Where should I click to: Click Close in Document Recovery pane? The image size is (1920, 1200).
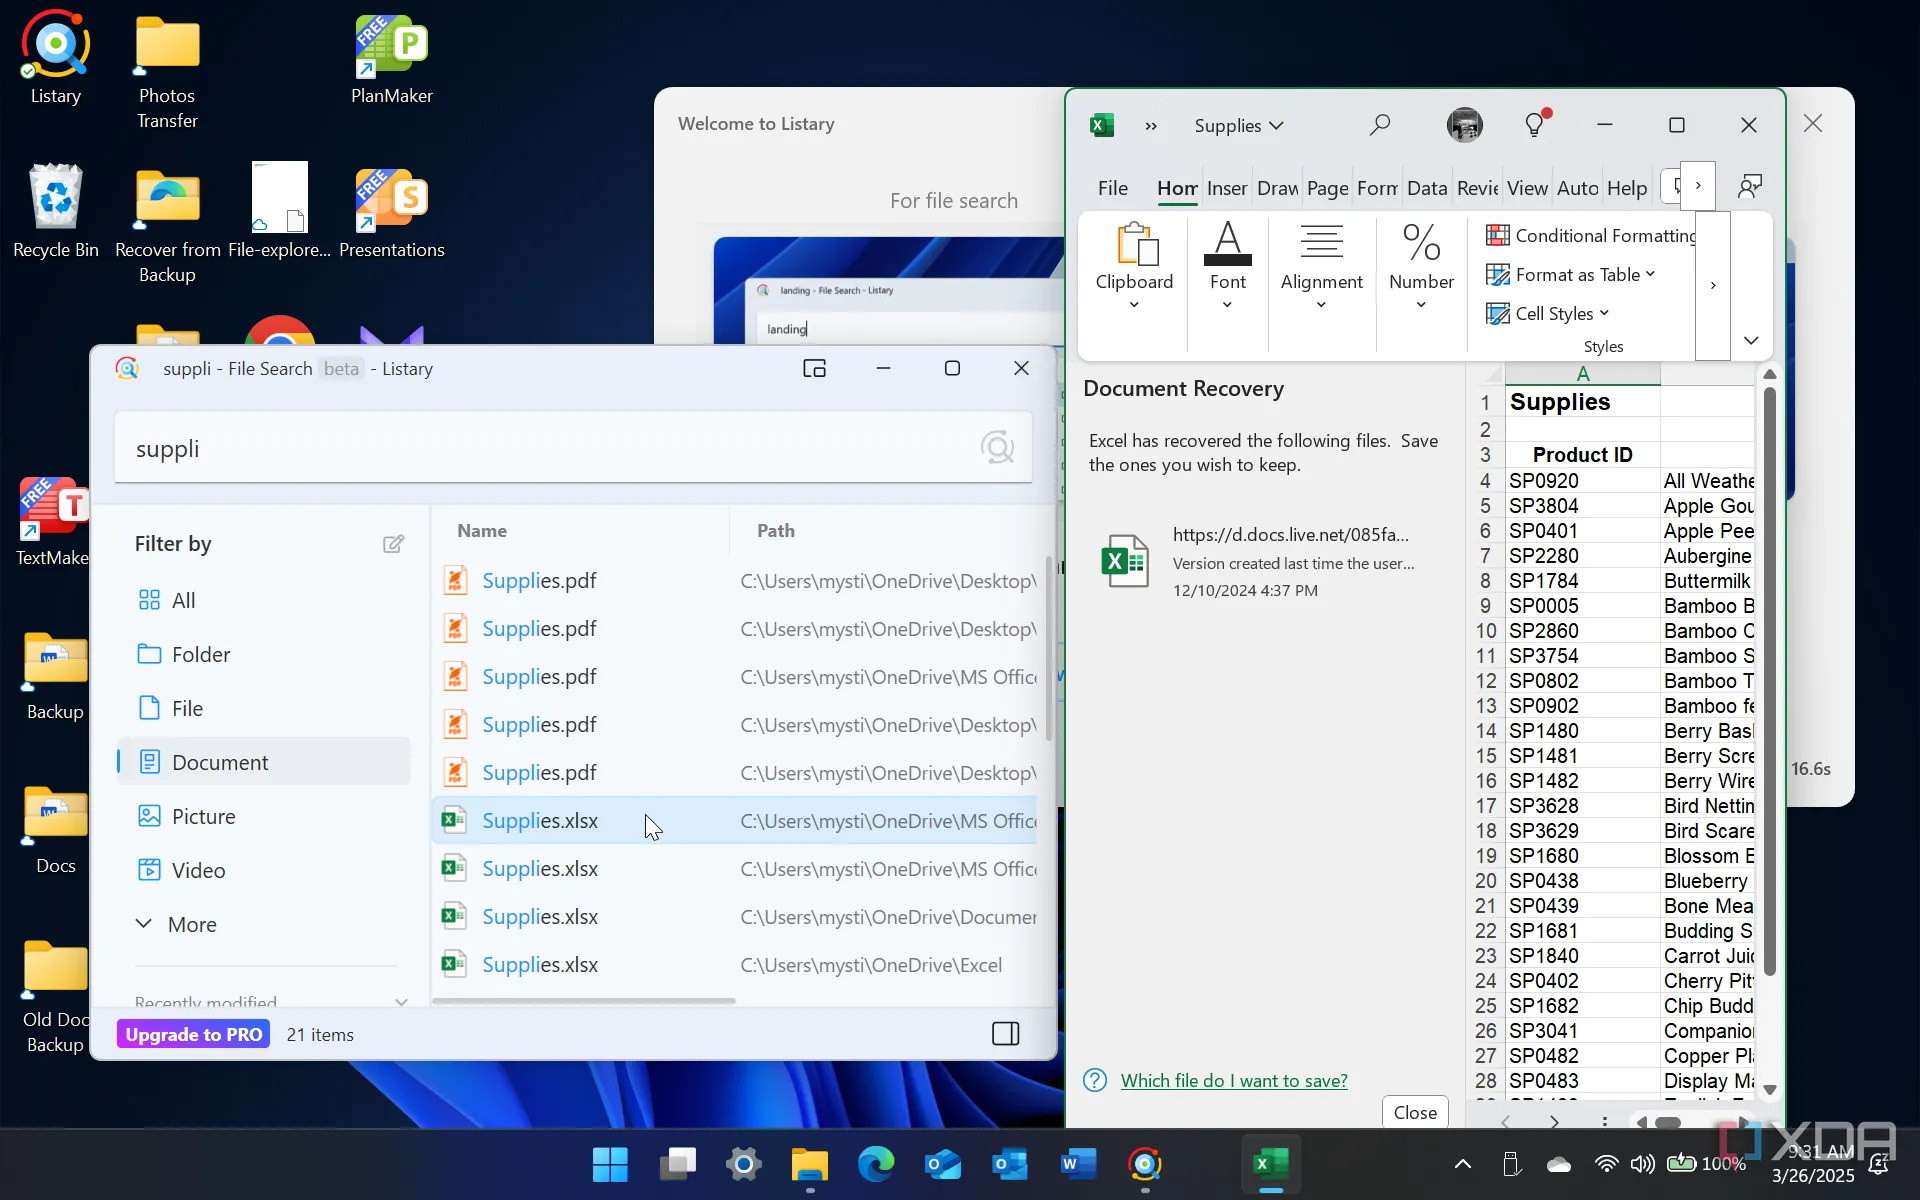click(x=1415, y=1112)
